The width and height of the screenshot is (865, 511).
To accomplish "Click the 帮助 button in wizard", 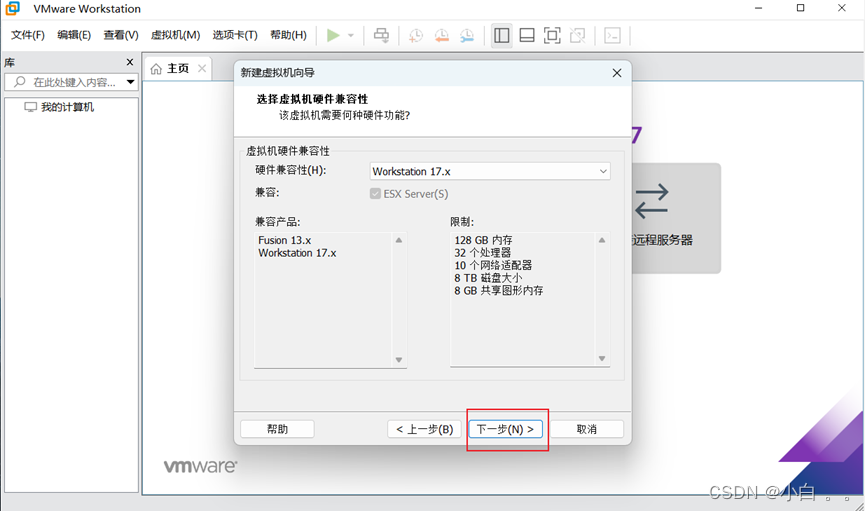I will (277, 429).
